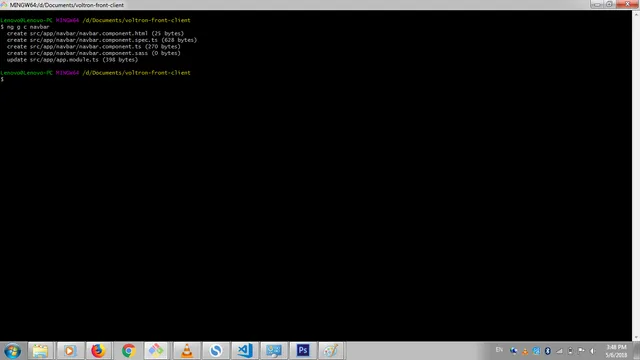Open Firefox from the taskbar
This screenshot has height=360, width=640.
pos(98,351)
